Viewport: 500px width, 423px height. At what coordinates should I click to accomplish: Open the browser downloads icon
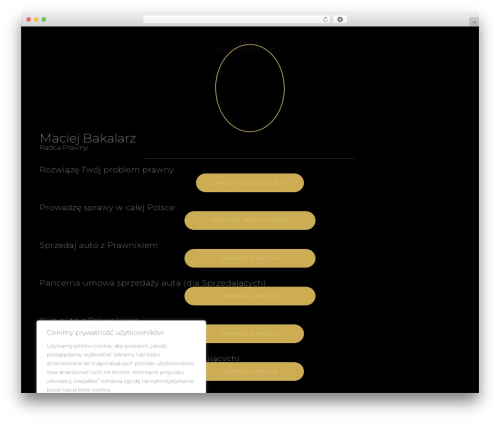pyautogui.click(x=340, y=19)
